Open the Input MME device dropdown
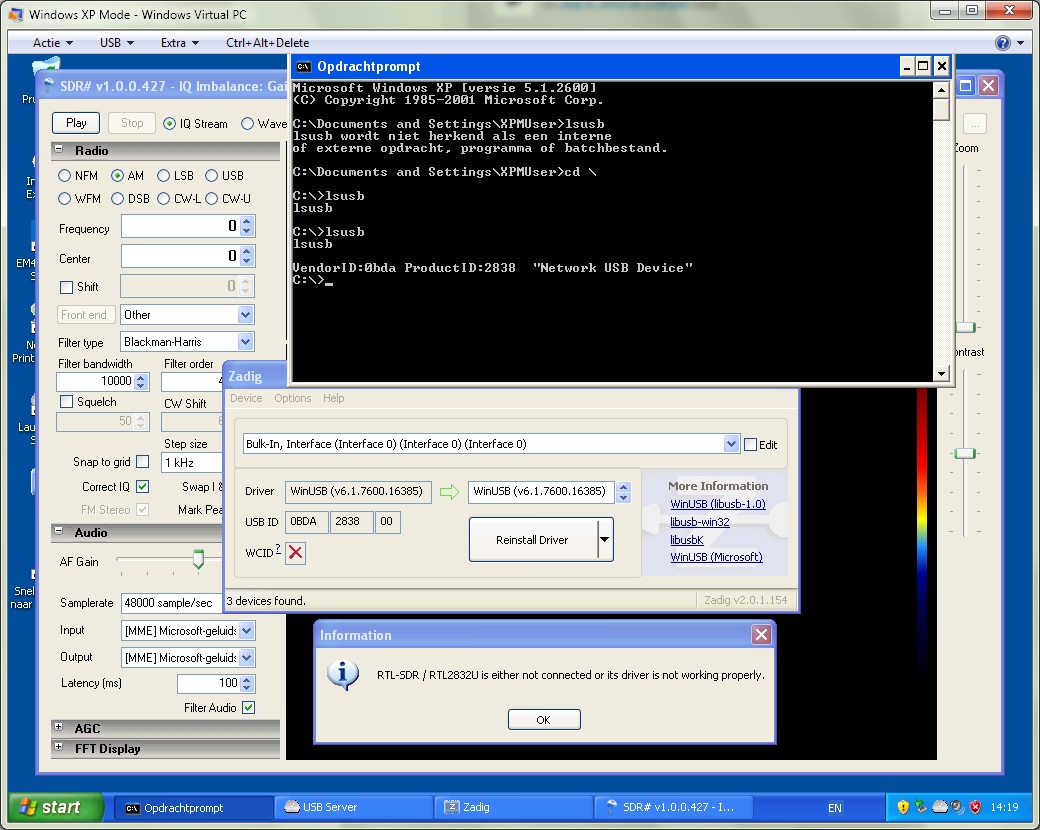The width and height of the screenshot is (1040, 830). coord(246,630)
